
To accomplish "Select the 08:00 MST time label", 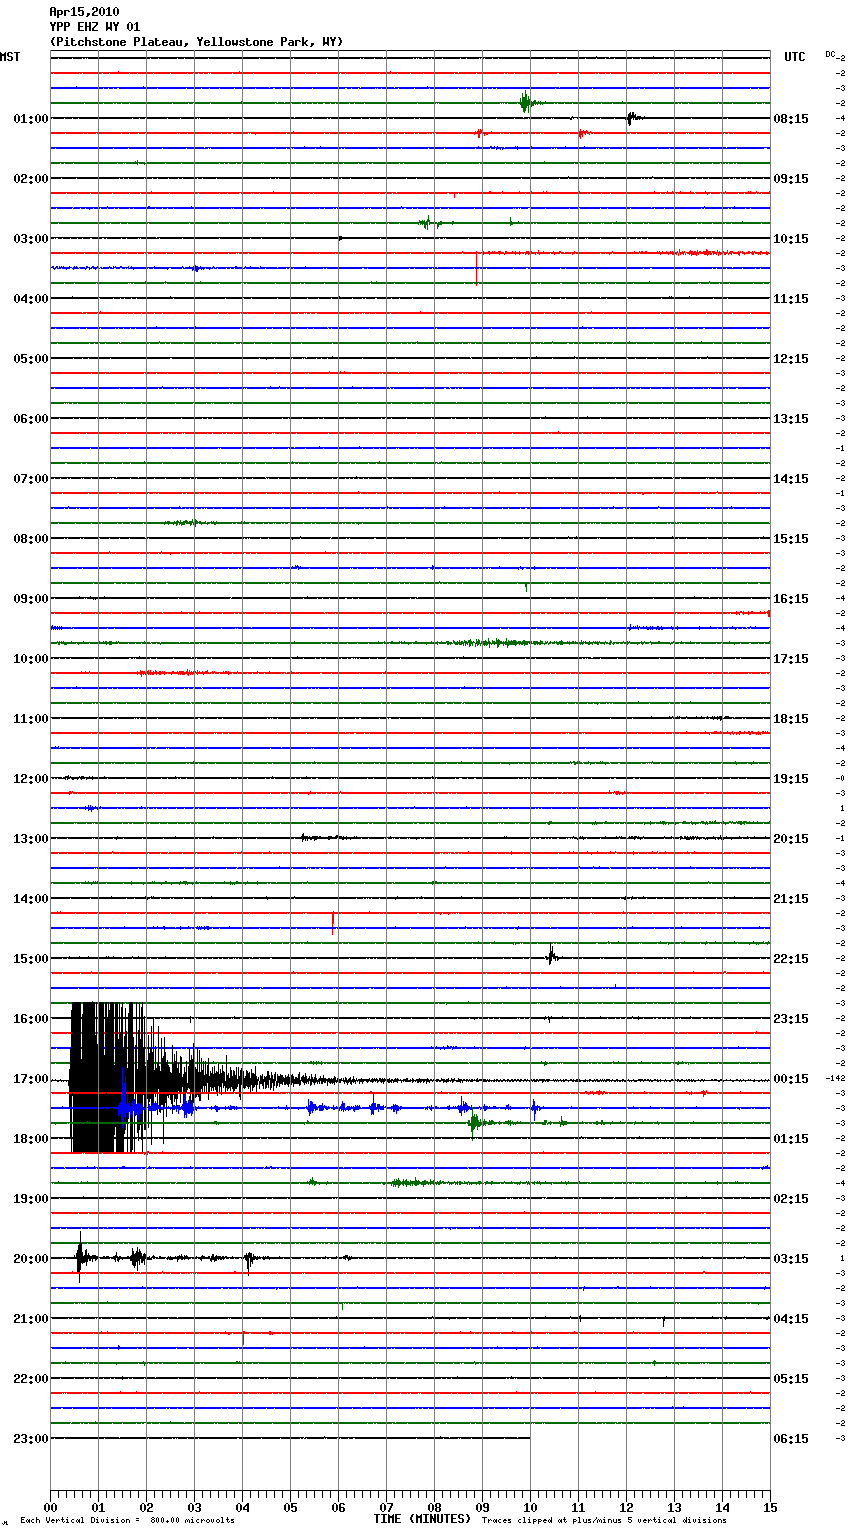I will point(30,539).
